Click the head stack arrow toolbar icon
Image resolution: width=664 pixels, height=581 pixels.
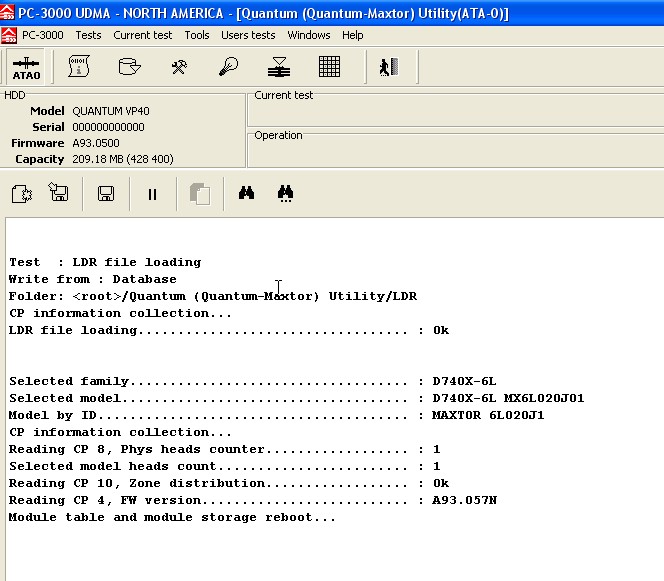(279, 67)
